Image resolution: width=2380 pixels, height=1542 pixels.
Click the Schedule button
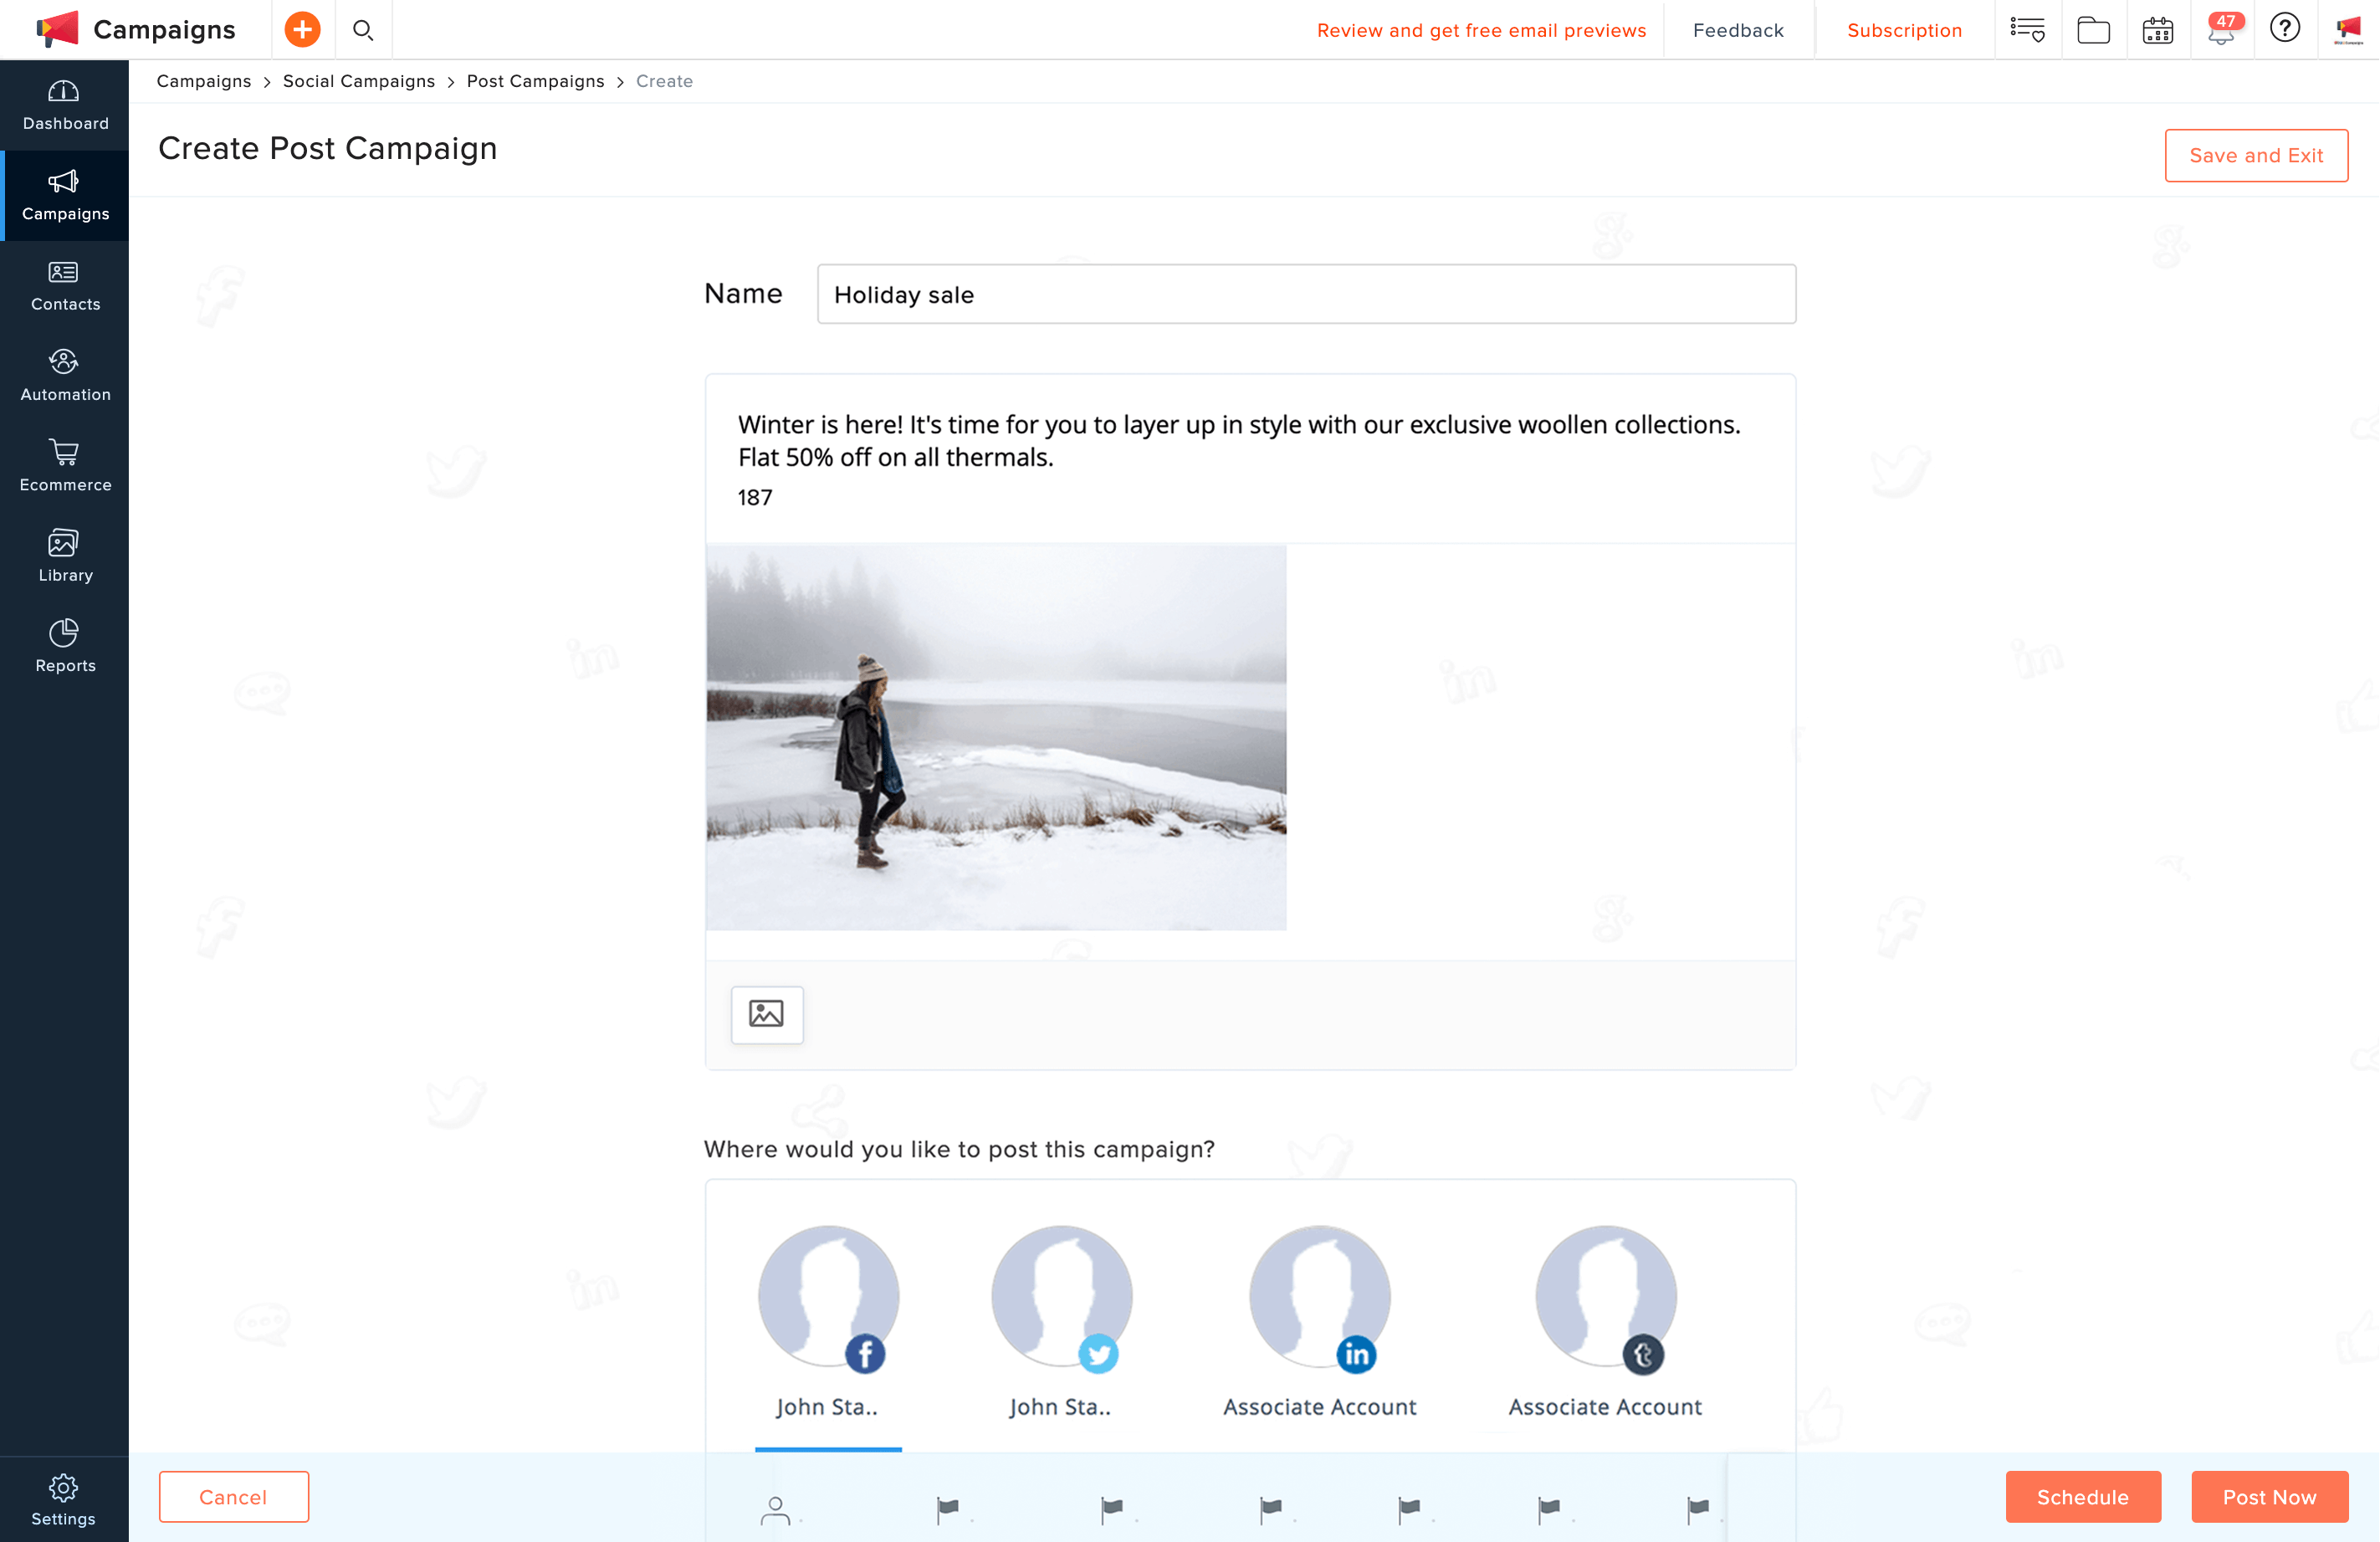[2082, 1496]
